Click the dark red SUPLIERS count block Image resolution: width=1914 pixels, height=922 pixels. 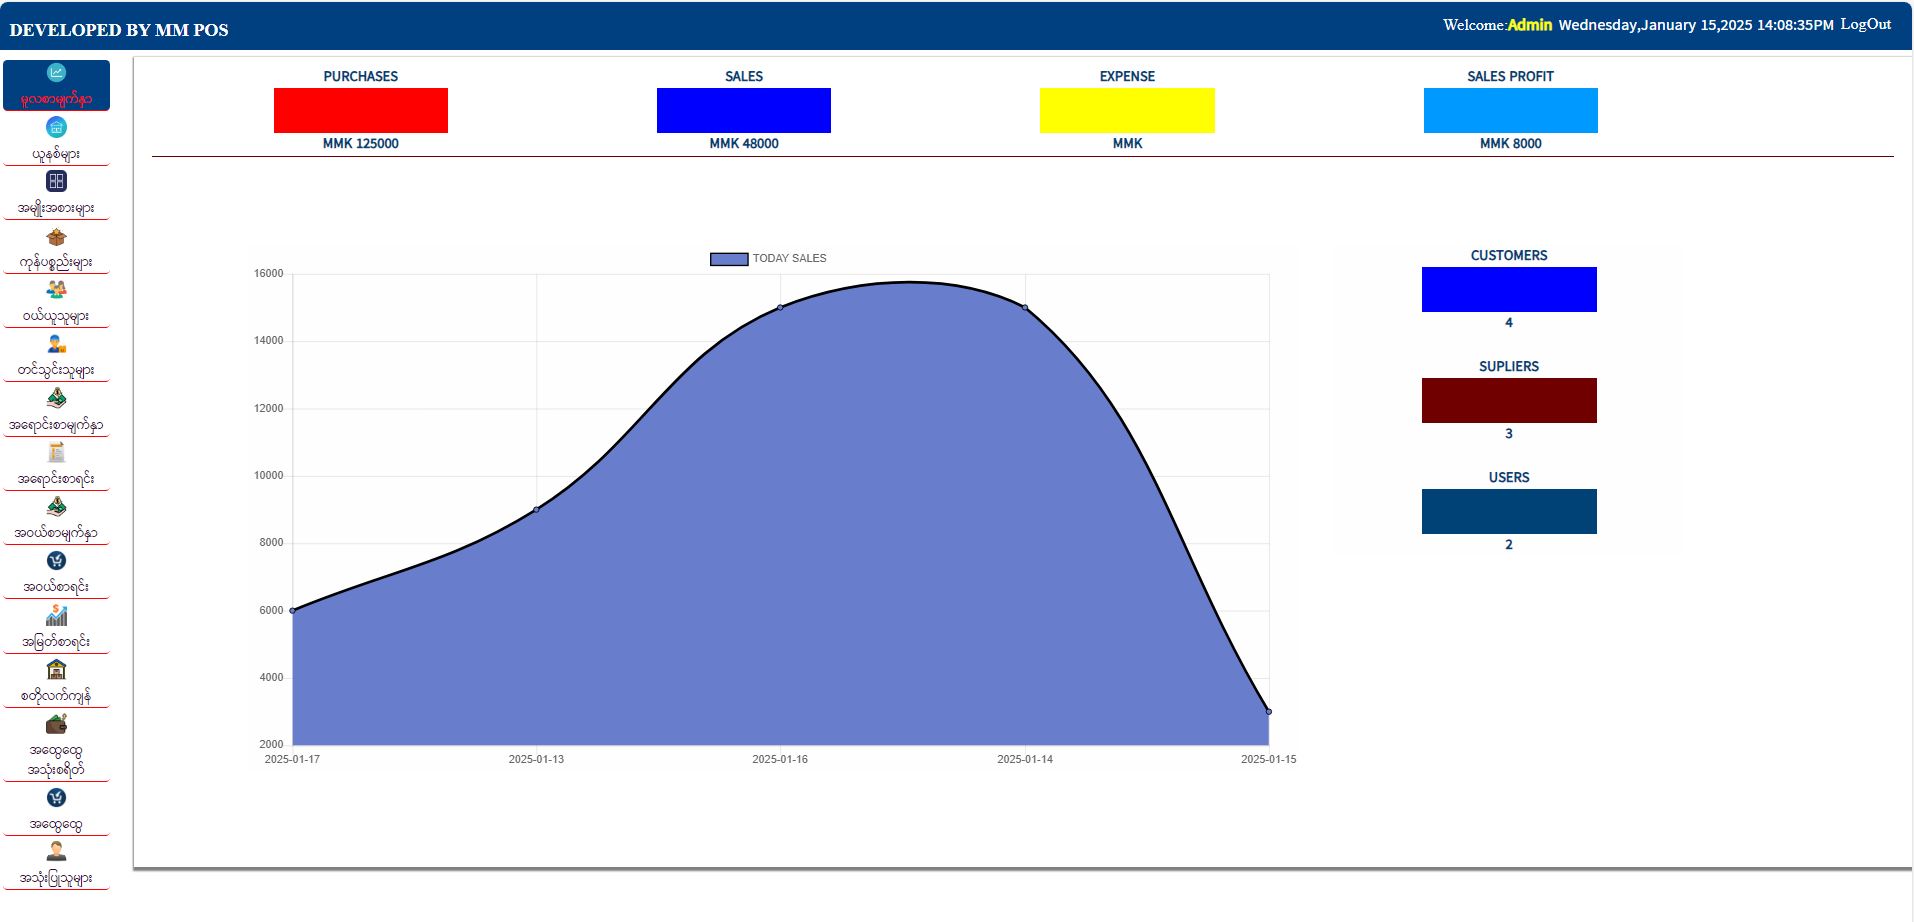point(1508,400)
